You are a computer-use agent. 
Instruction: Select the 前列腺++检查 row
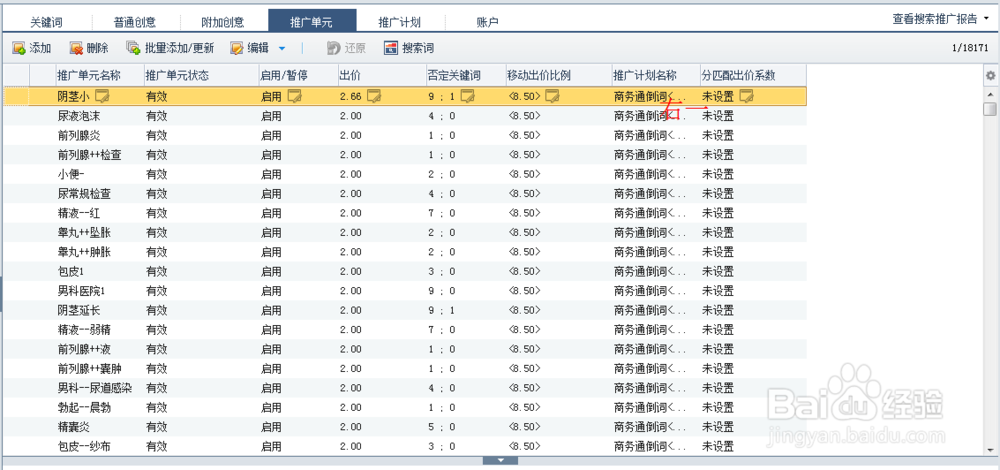[405, 155]
